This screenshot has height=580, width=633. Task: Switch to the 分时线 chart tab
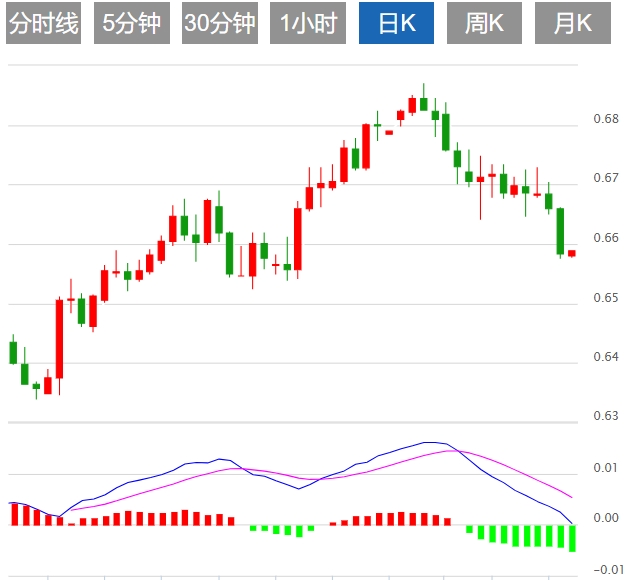pos(44,23)
